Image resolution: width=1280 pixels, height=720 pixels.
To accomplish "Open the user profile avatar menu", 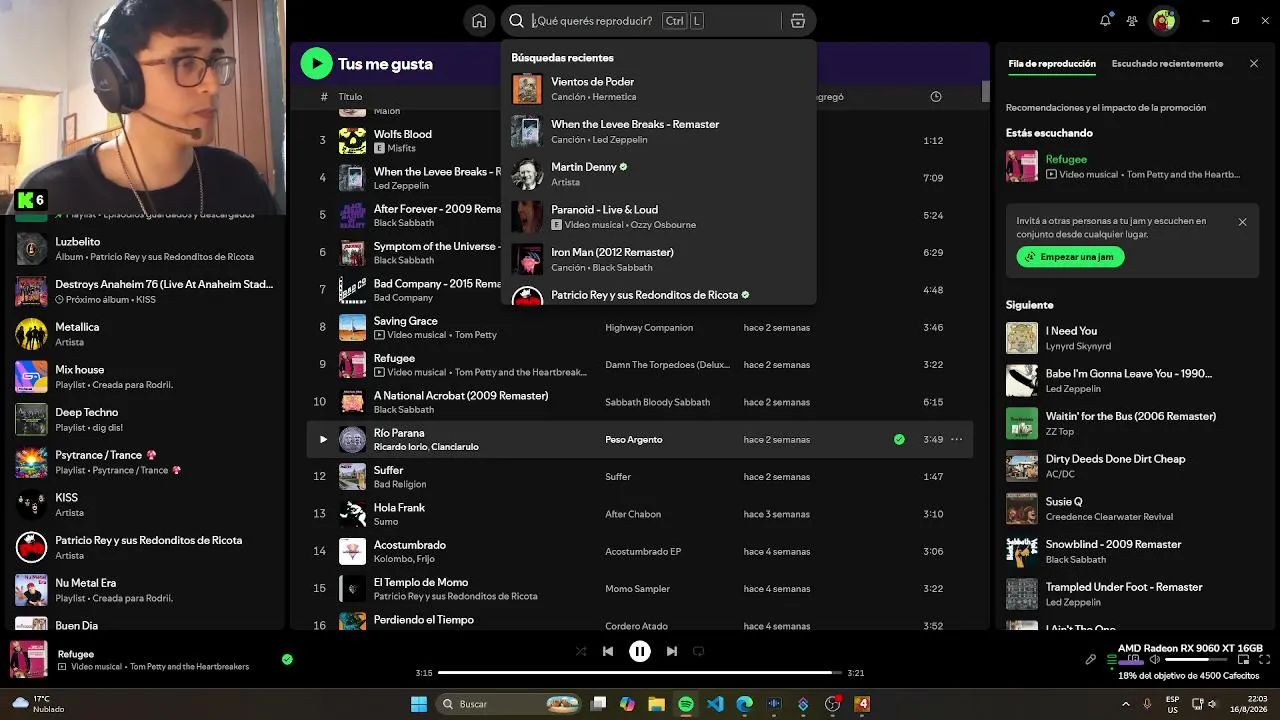I will click(x=1163, y=20).
